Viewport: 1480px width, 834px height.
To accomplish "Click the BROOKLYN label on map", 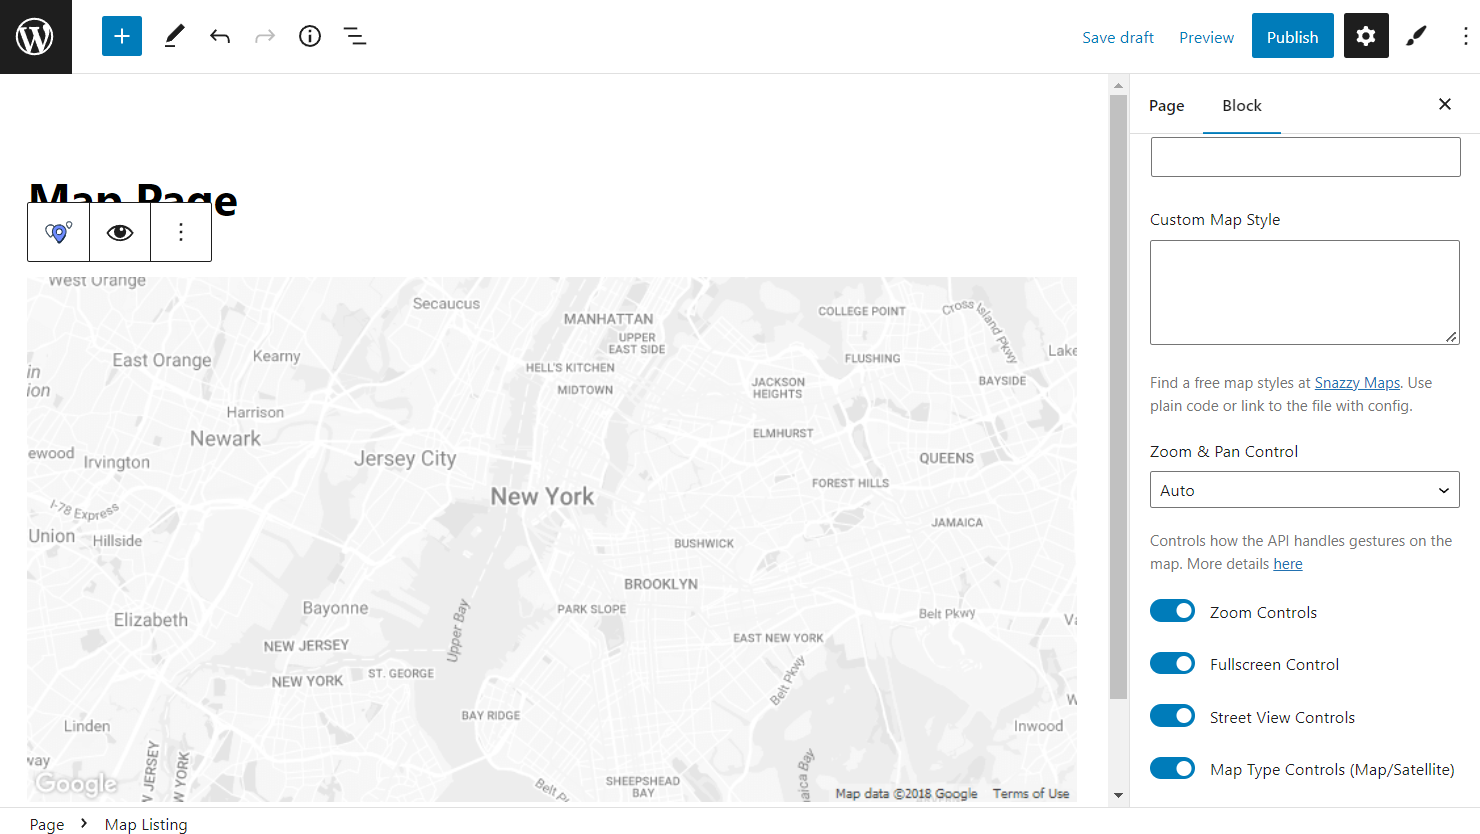I will pyautogui.click(x=661, y=584).
